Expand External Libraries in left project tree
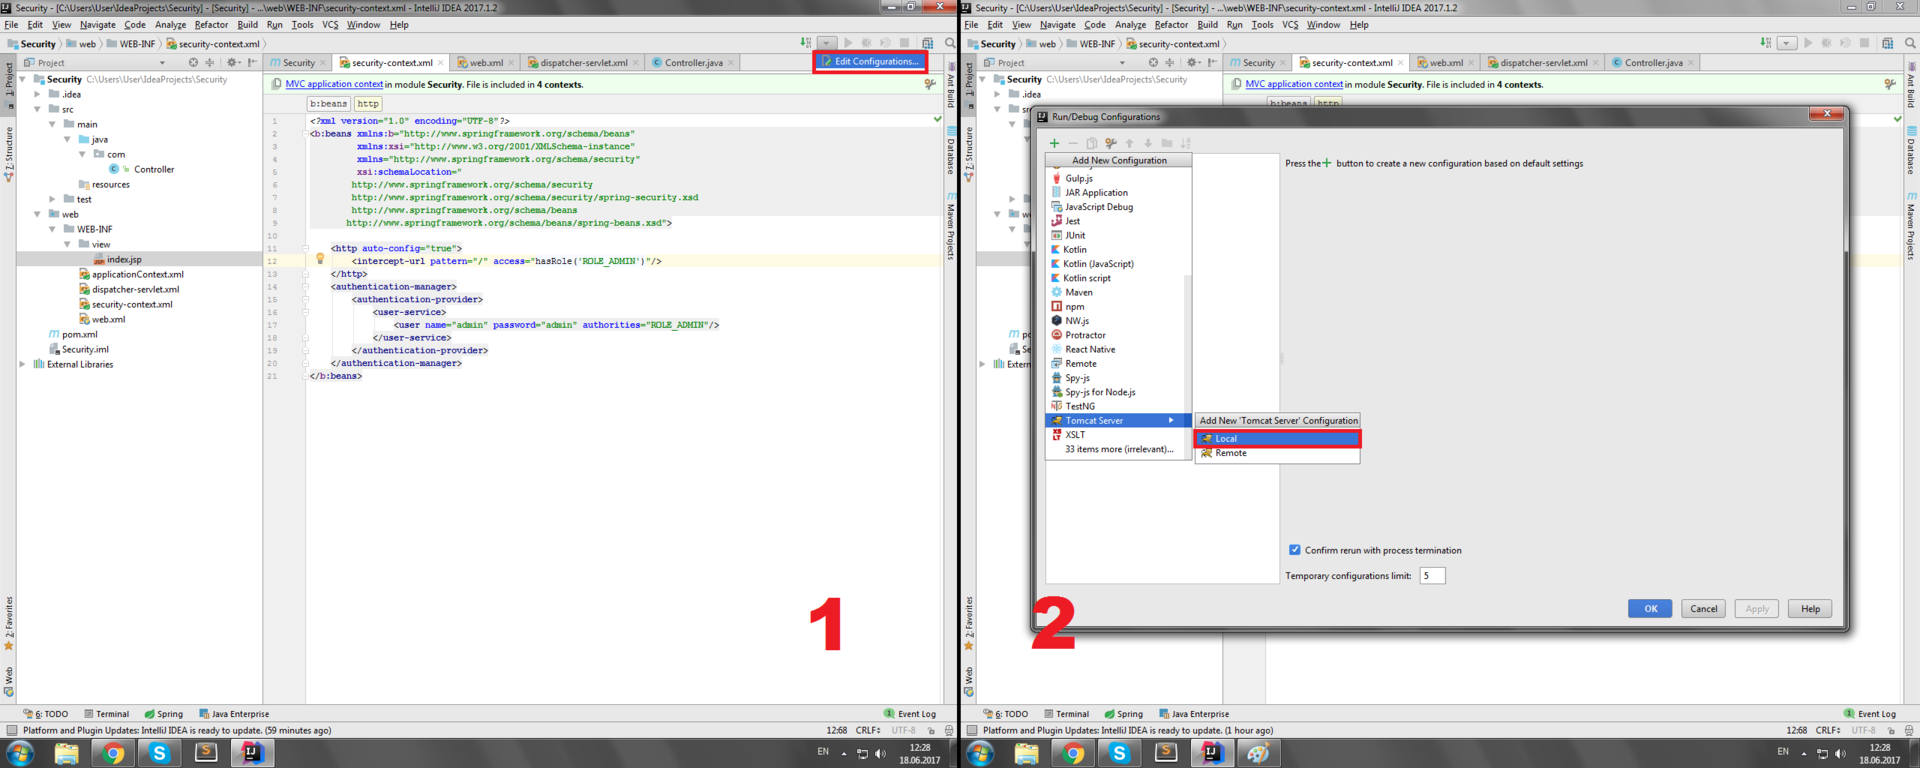 pos(23,364)
